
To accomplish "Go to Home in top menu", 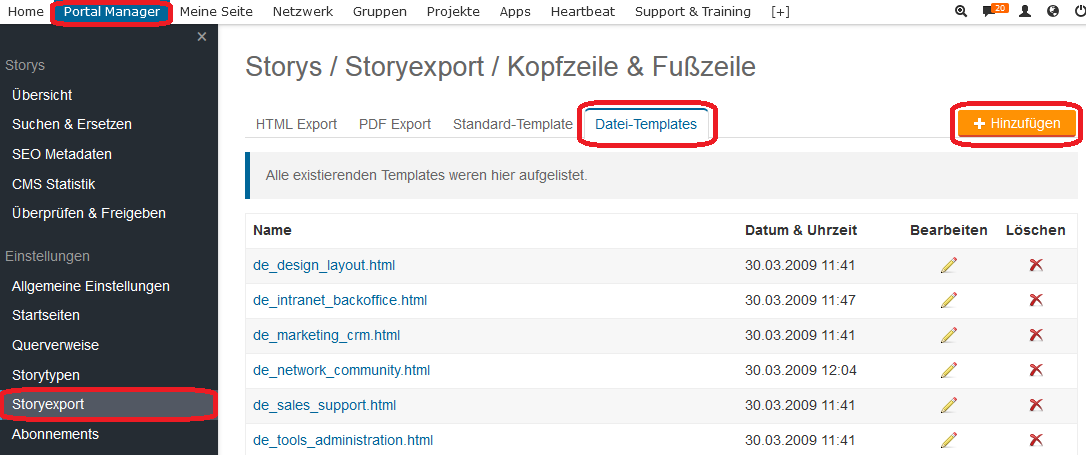I will pos(26,12).
